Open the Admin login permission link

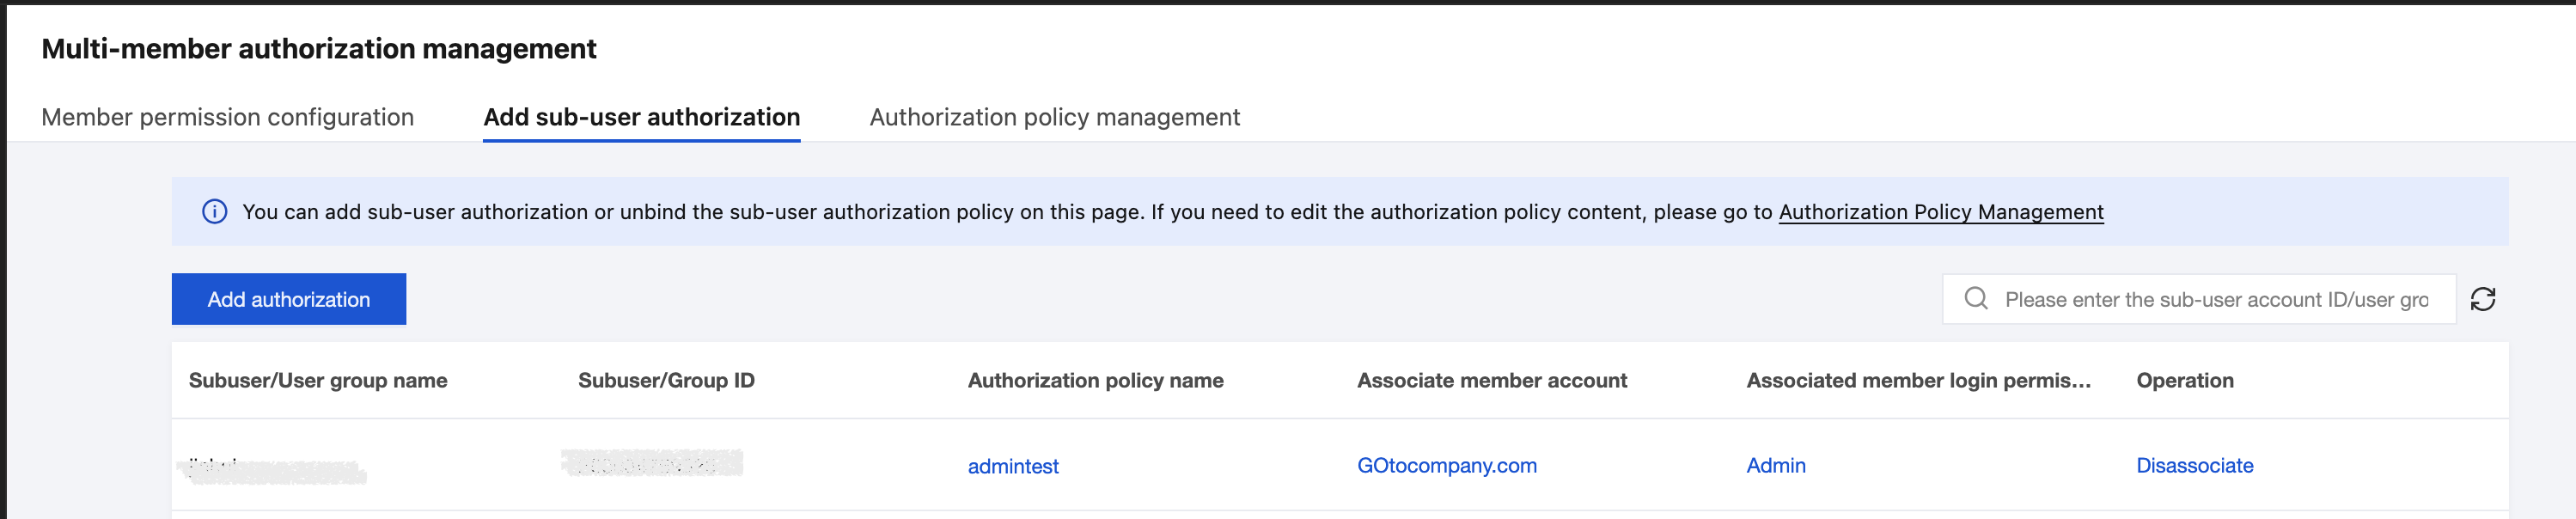pos(1775,465)
